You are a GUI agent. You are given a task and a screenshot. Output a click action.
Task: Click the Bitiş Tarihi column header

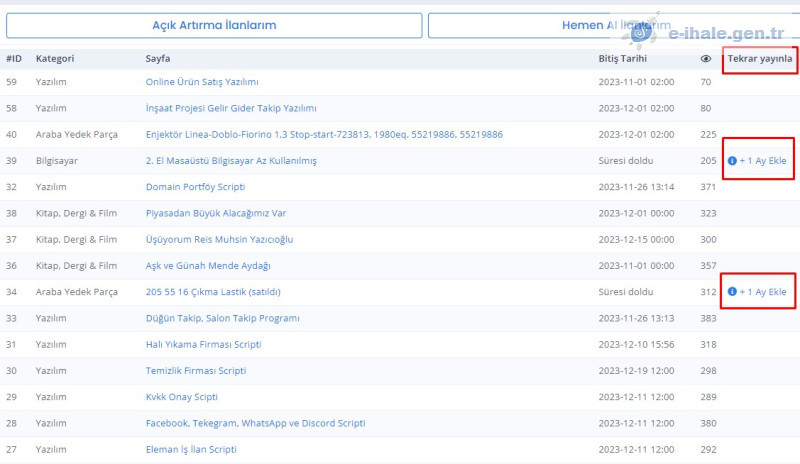[x=620, y=59]
